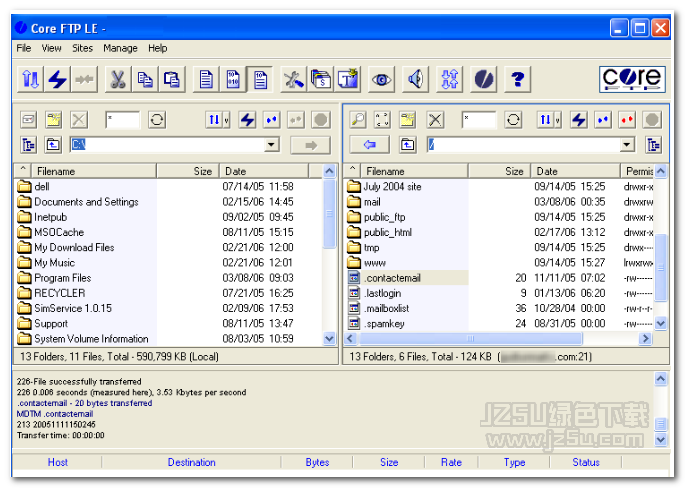Screen dimensions: 685x488
Task: Open the template text editor icon
Action: (x=348, y=80)
